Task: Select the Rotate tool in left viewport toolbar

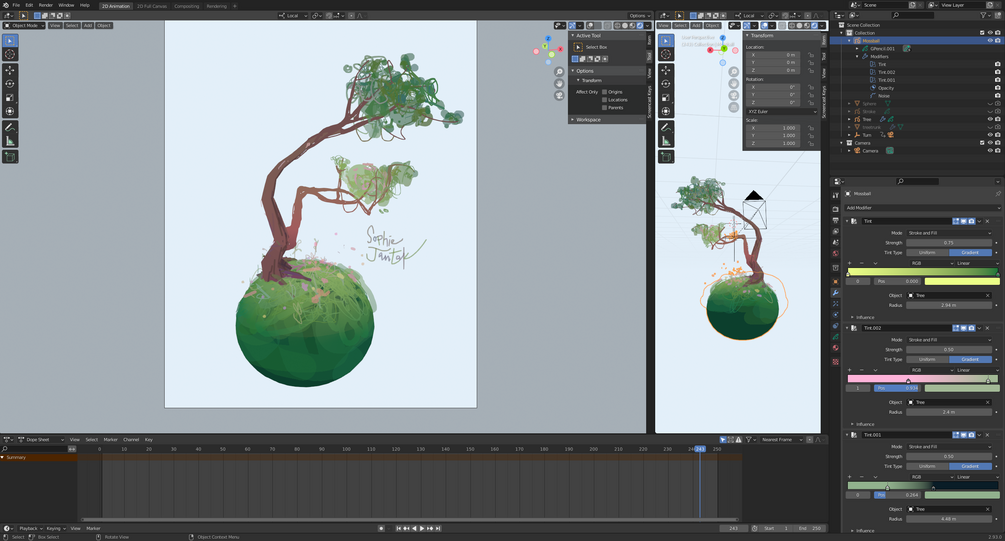Action: point(10,84)
